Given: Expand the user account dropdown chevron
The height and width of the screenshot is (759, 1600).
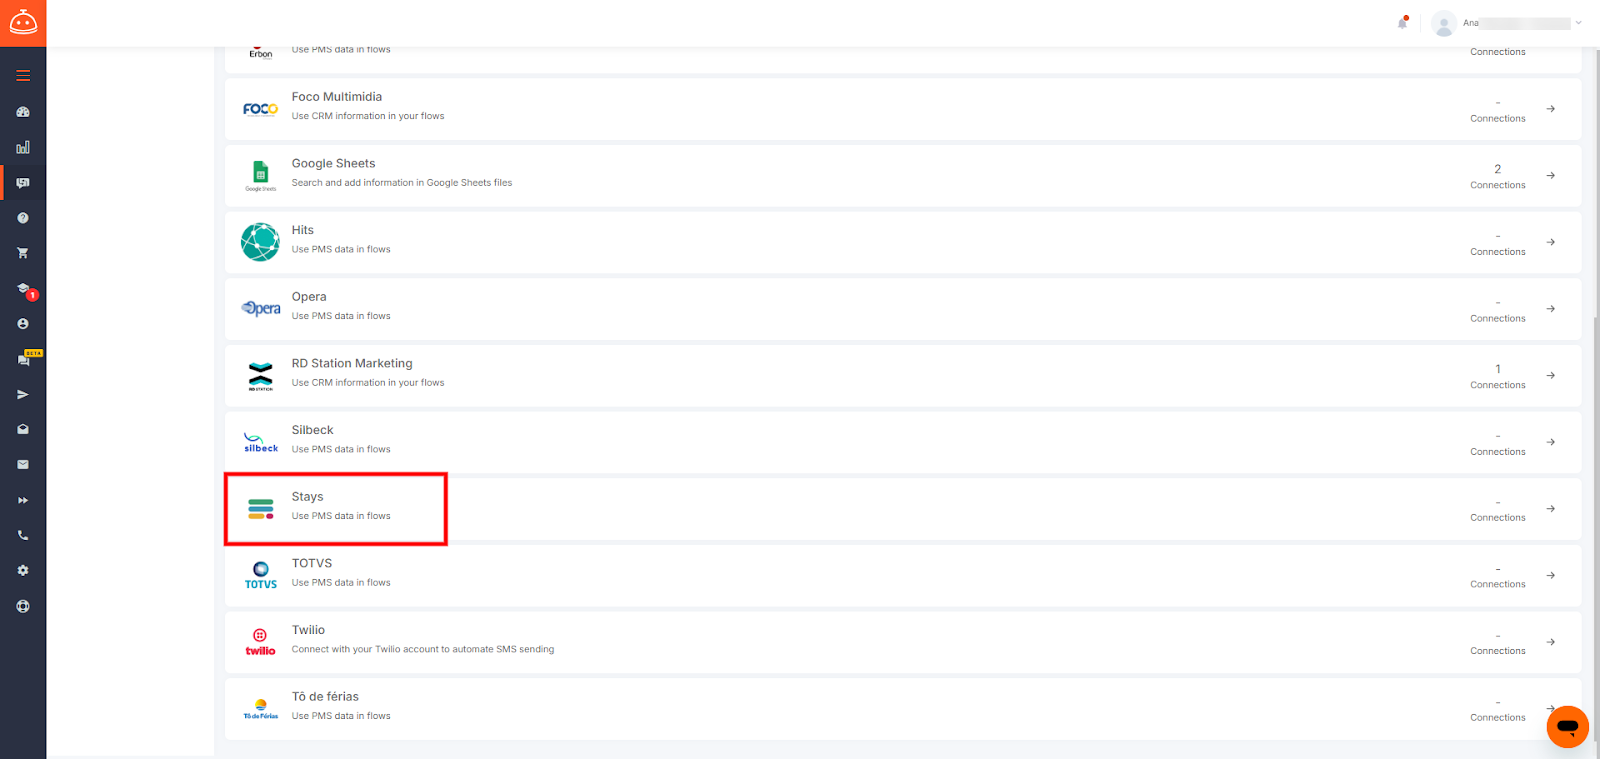Looking at the screenshot, I should click(1578, 23).
